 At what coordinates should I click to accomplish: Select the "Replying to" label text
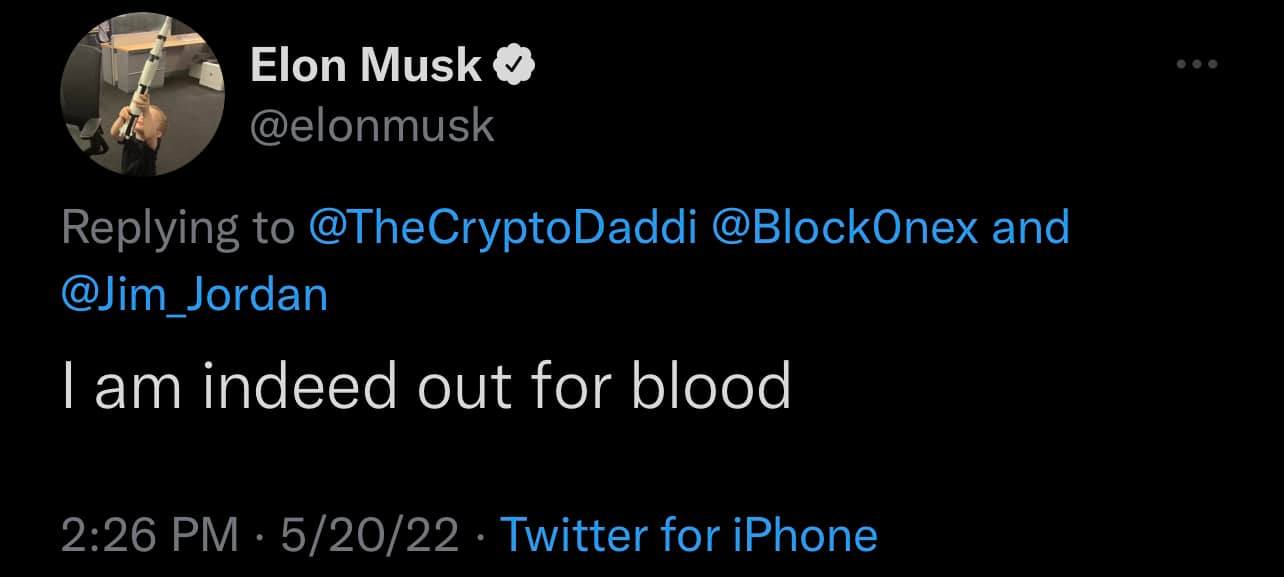178,228
